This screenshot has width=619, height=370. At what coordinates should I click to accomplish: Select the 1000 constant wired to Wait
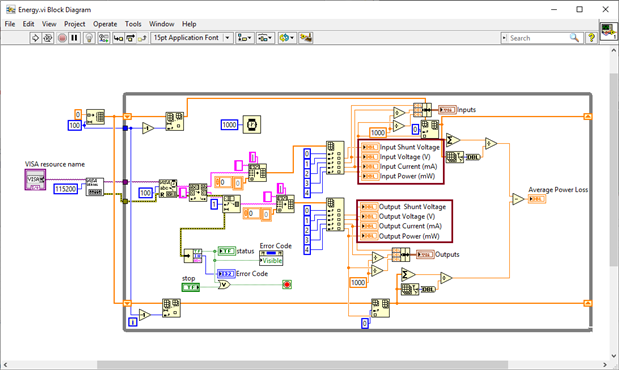coord(229,125)
